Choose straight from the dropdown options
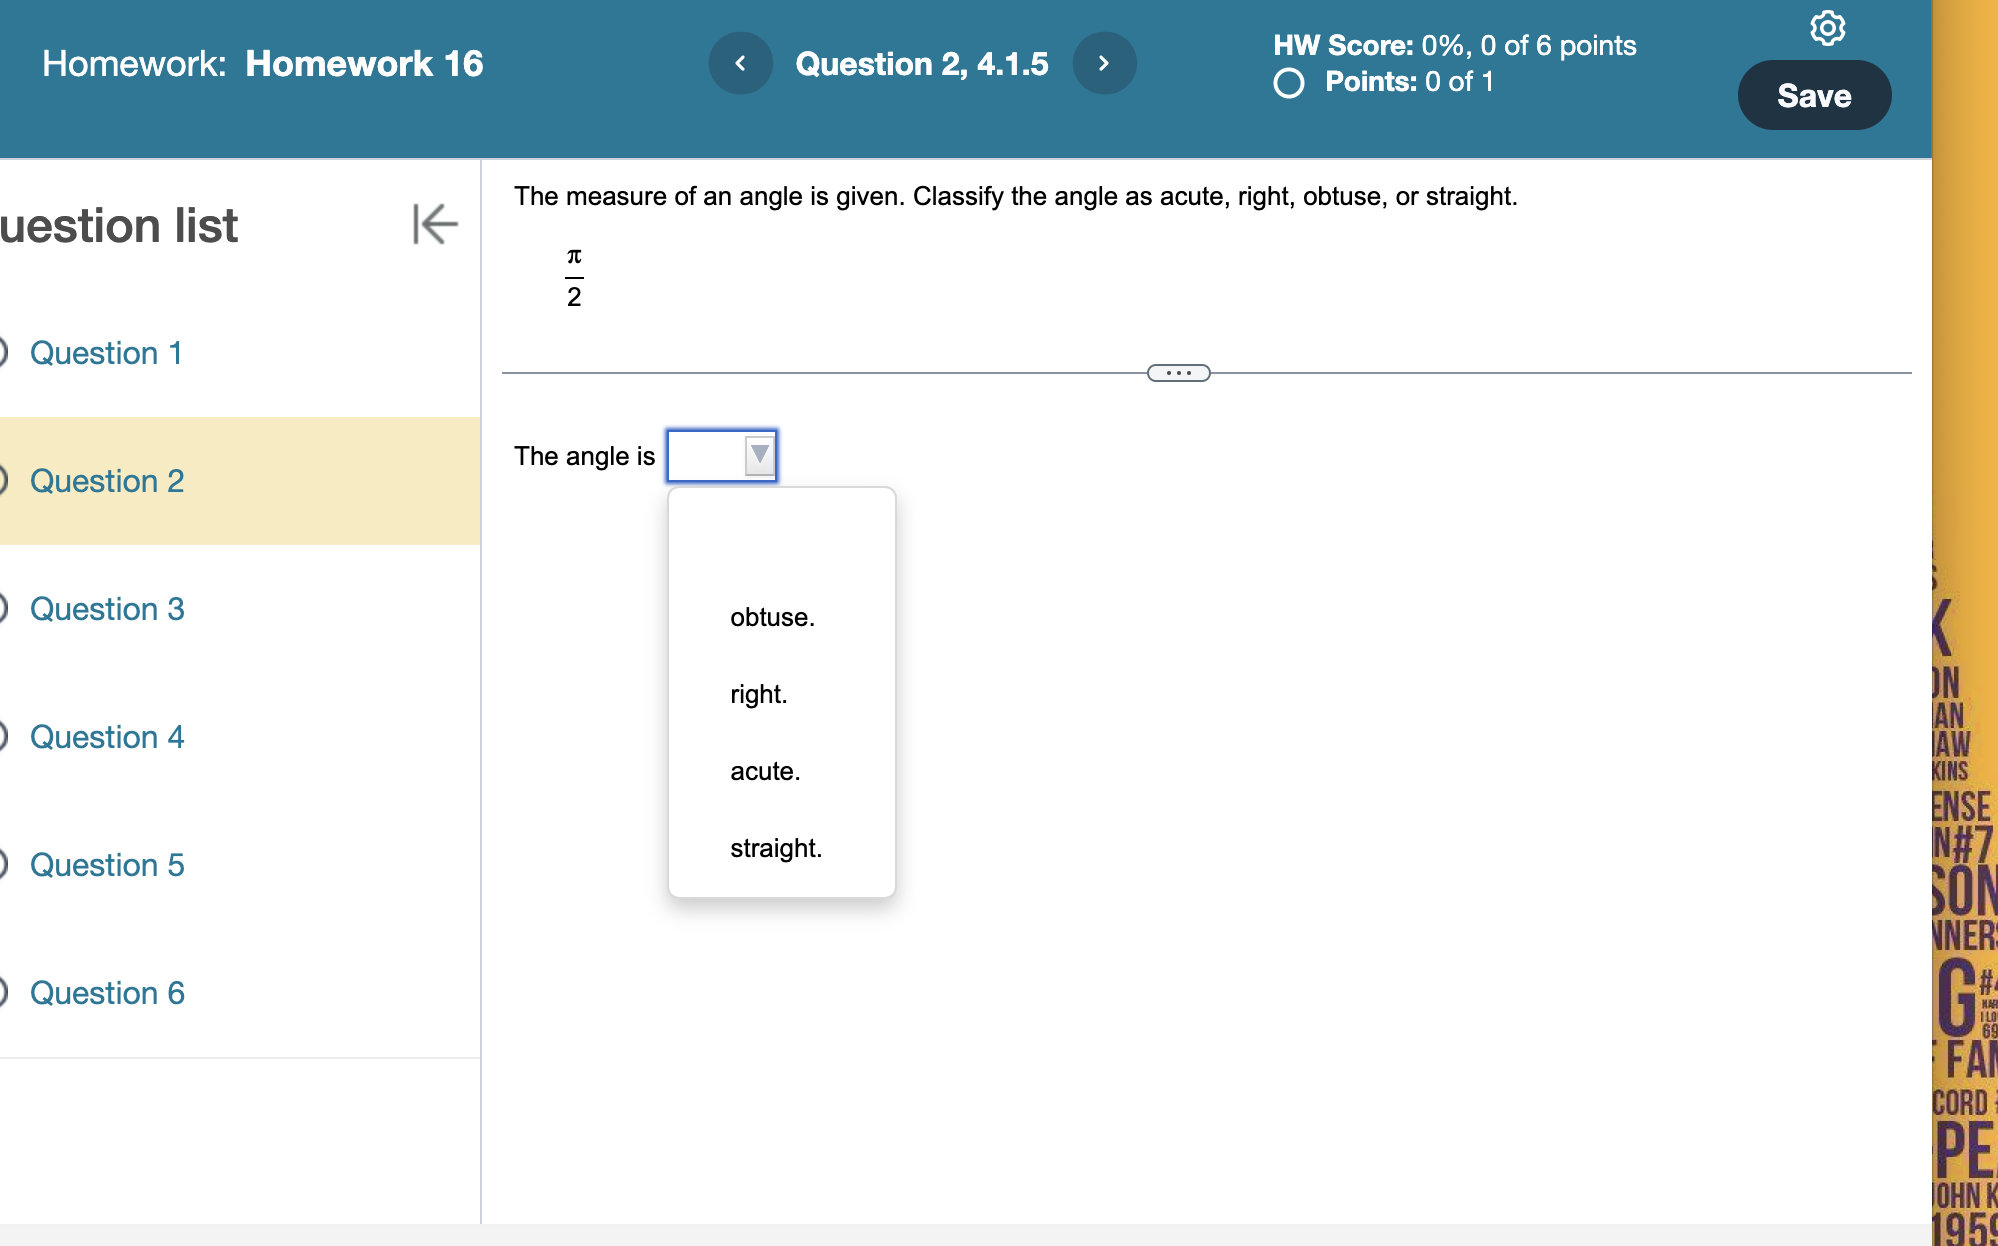The height and width of the screenshot is (1246, 1998). 776,848
